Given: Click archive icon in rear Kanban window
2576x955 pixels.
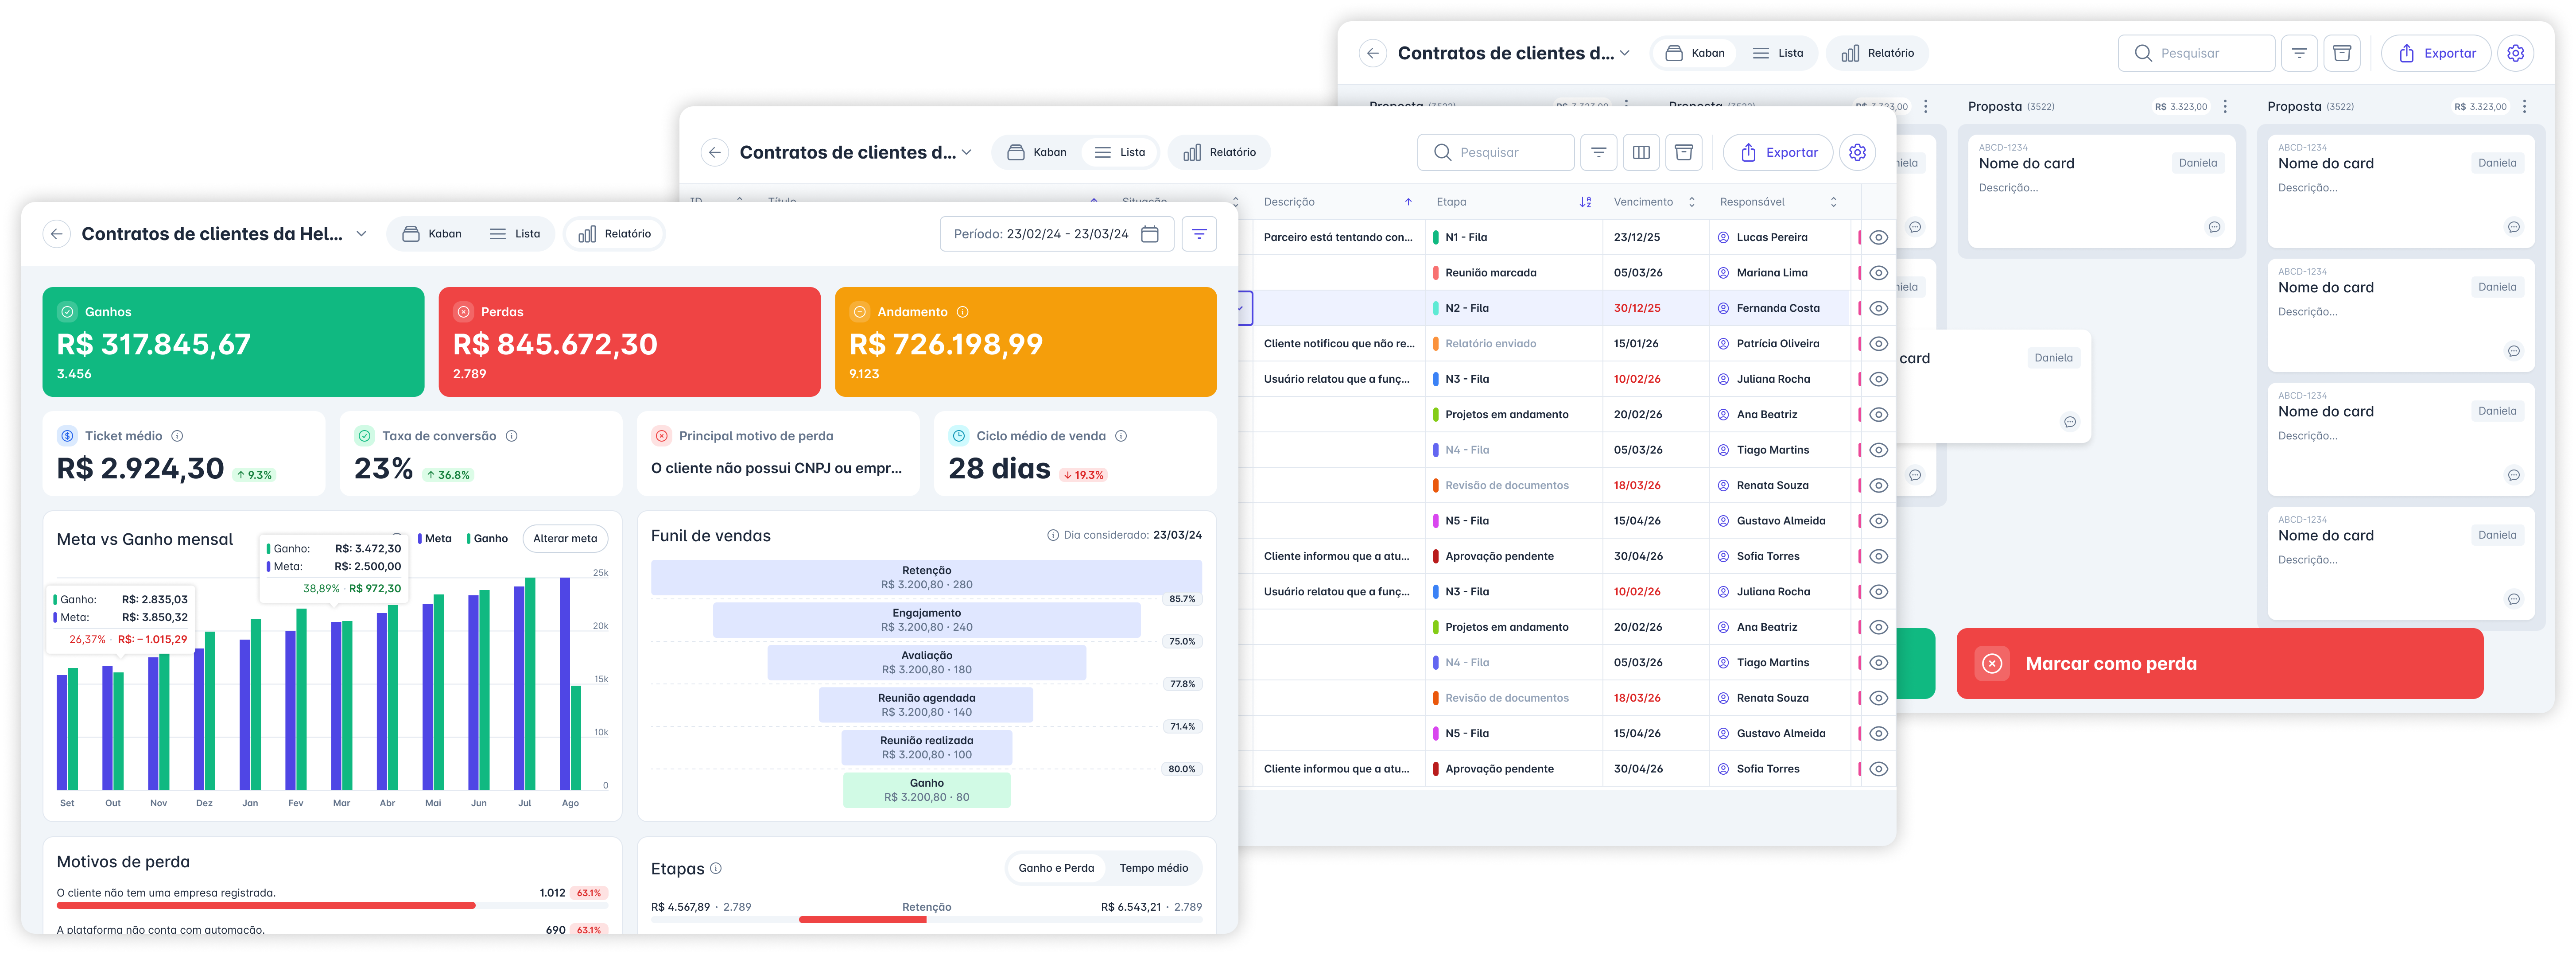Looking at the screenshot, I should coord(2342,53).
